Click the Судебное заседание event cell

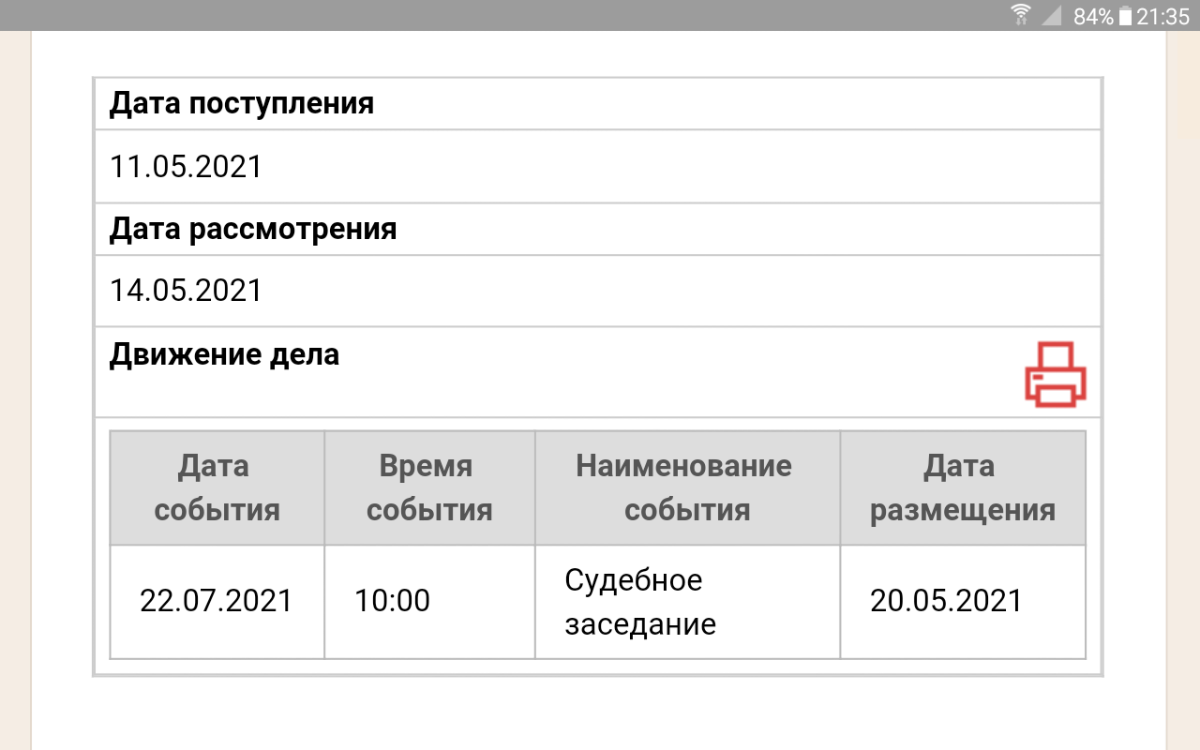tap(688, 601)
